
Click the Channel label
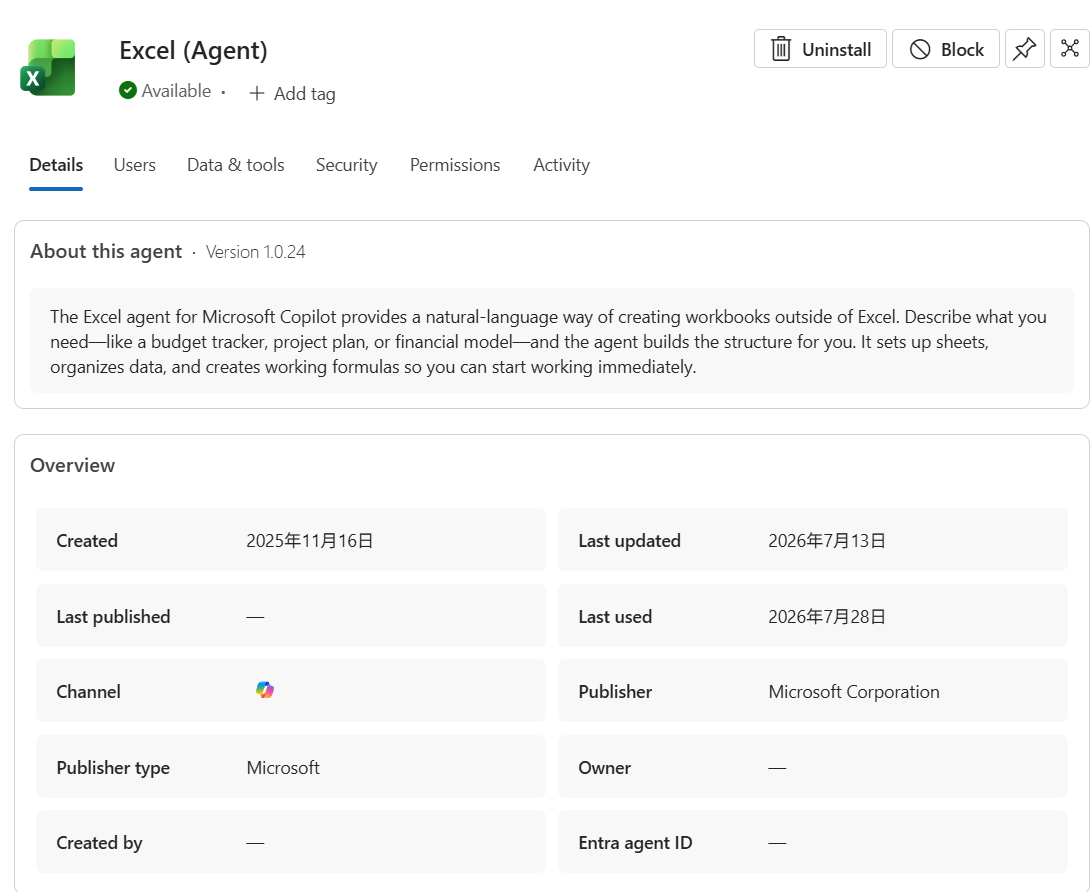[x=88, y=692]
